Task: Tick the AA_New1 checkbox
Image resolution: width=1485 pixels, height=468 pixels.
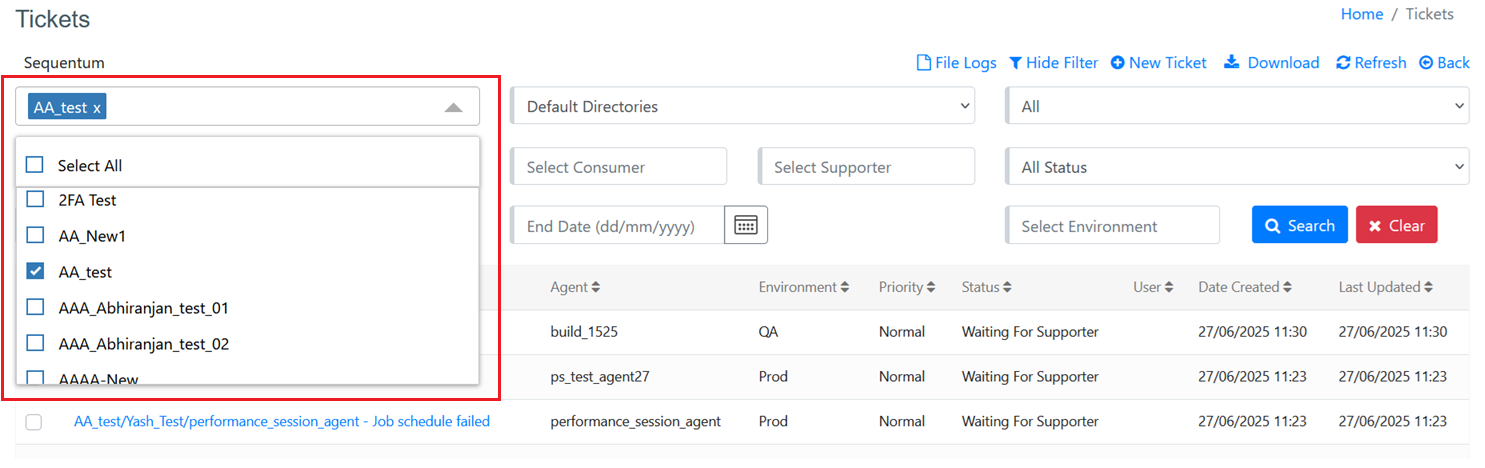Action: 35,236
